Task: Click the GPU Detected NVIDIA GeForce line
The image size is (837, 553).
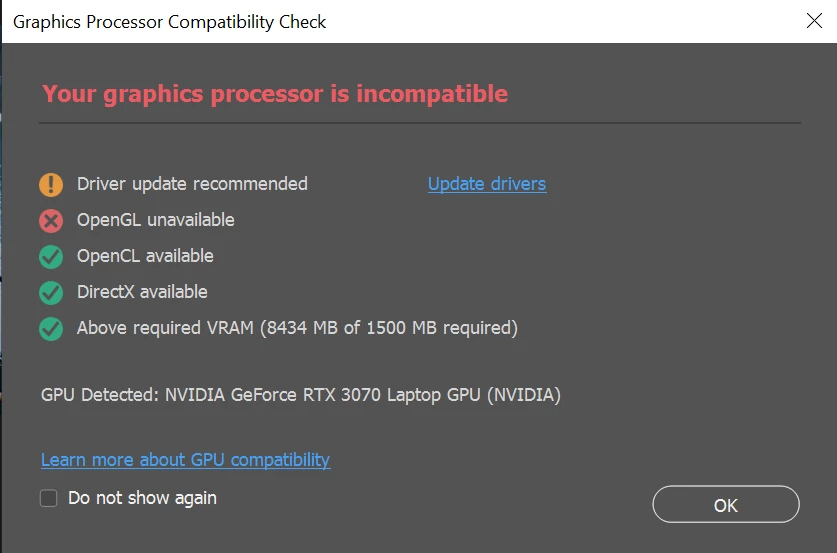Action: coord(301,395)
